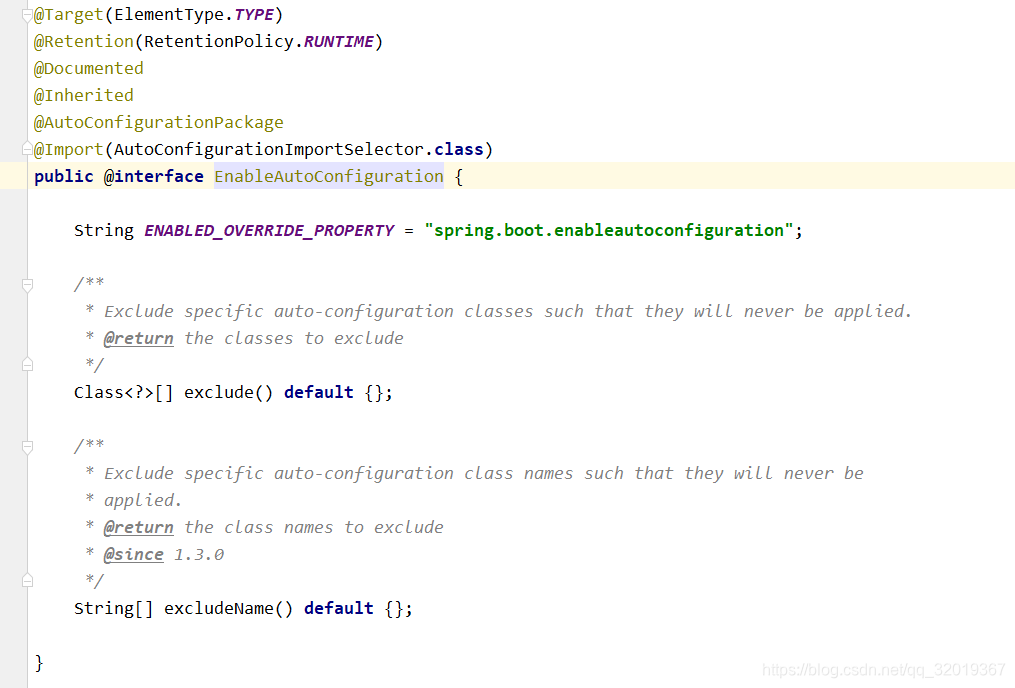
Task: Click 'classes such that they will' comment text
Action: (598, 311)
